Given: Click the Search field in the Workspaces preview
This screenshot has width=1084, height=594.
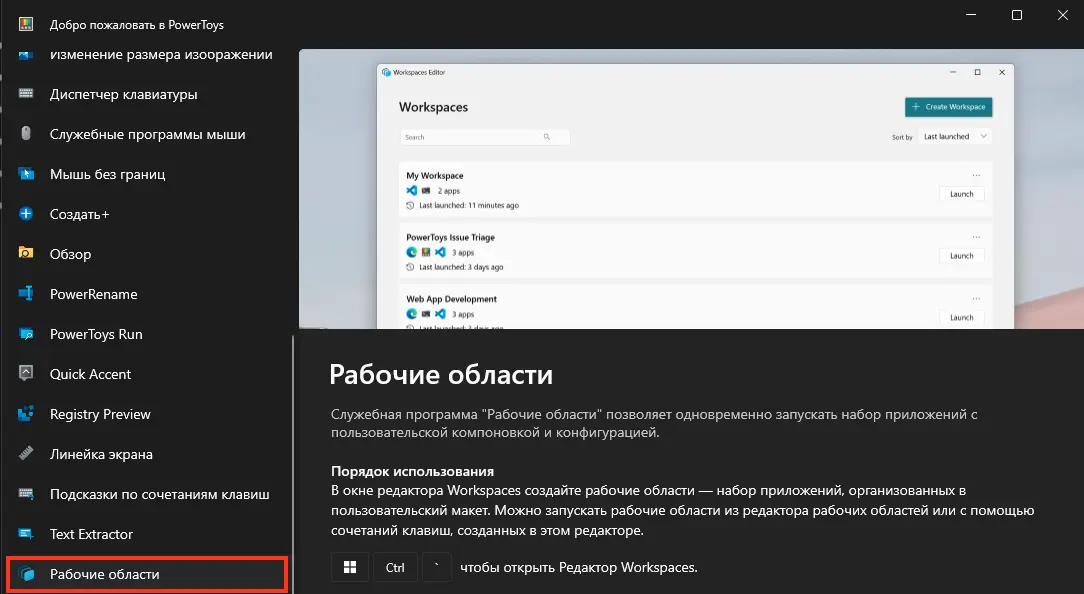Looking at the screenshot, I should coord(485,137).
